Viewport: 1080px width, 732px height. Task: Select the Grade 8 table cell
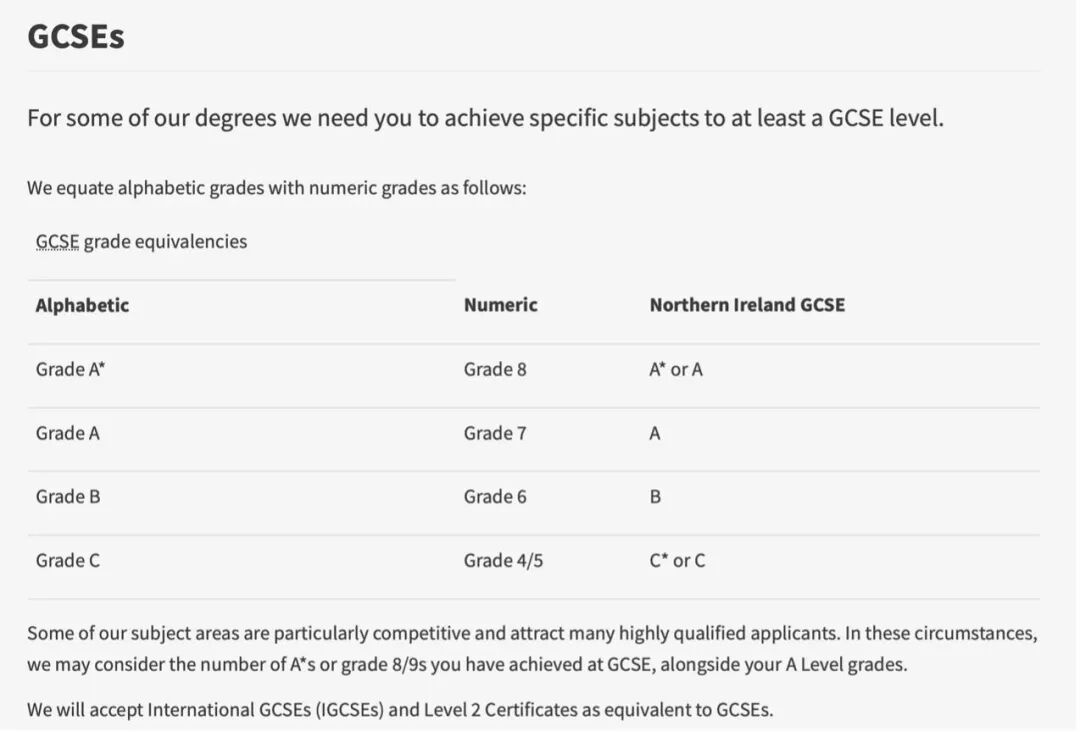pos(494,370)
